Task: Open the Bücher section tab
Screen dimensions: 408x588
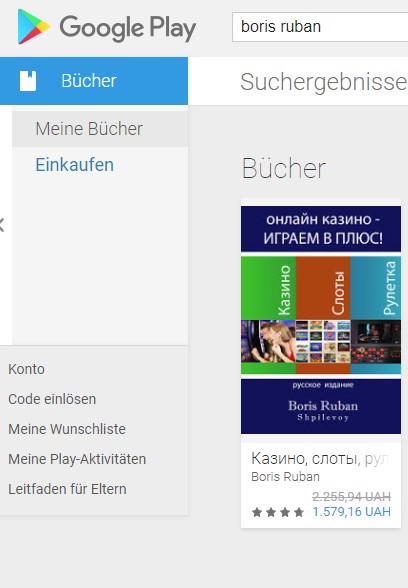Action: point(94,81)
